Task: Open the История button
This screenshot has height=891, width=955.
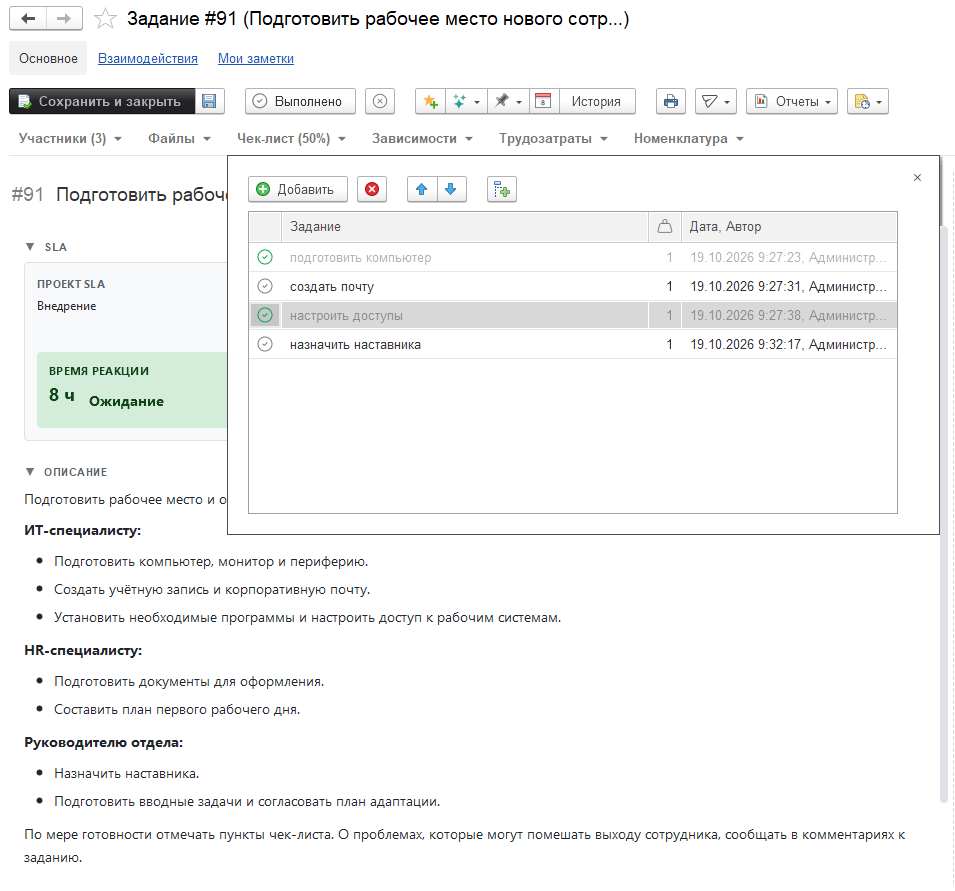Action: tap(596, 101)
